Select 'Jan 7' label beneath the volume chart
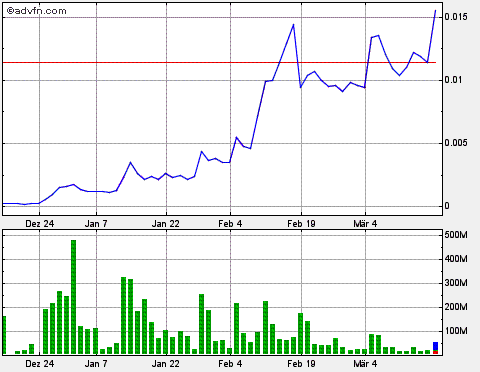 point(96,363)
